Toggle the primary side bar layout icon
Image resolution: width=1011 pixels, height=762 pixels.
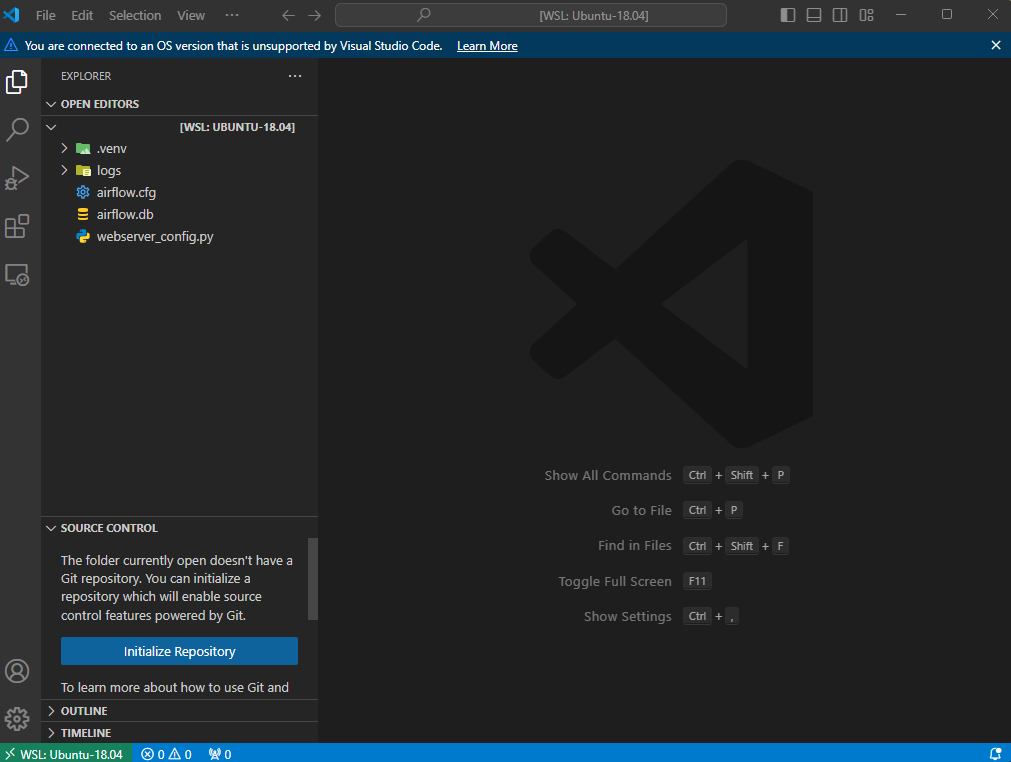(x=788, y=15)
